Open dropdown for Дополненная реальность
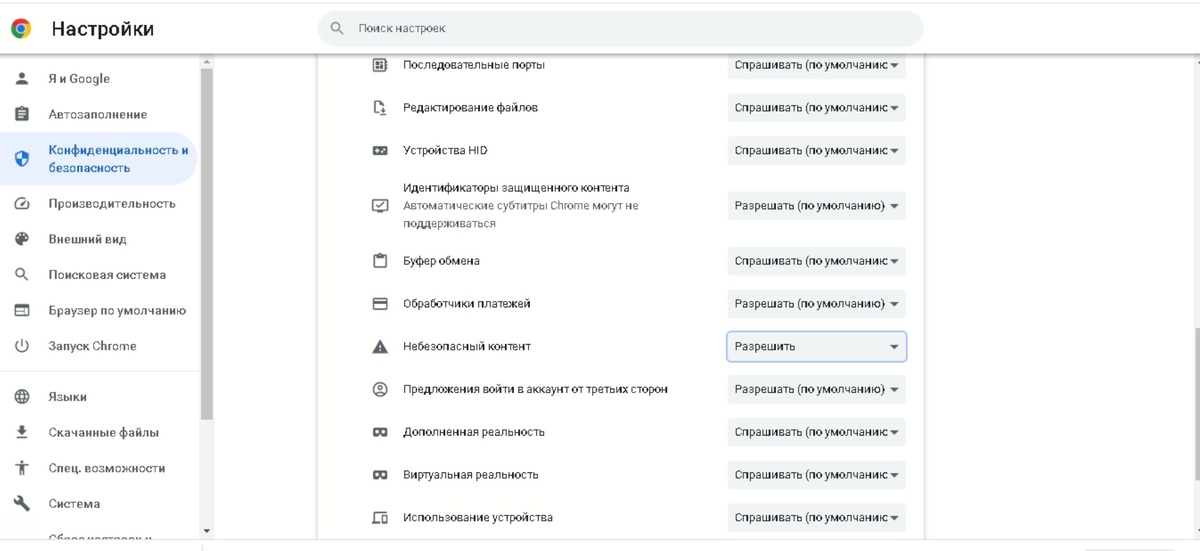1200x551 pixels. coord(816,432)
